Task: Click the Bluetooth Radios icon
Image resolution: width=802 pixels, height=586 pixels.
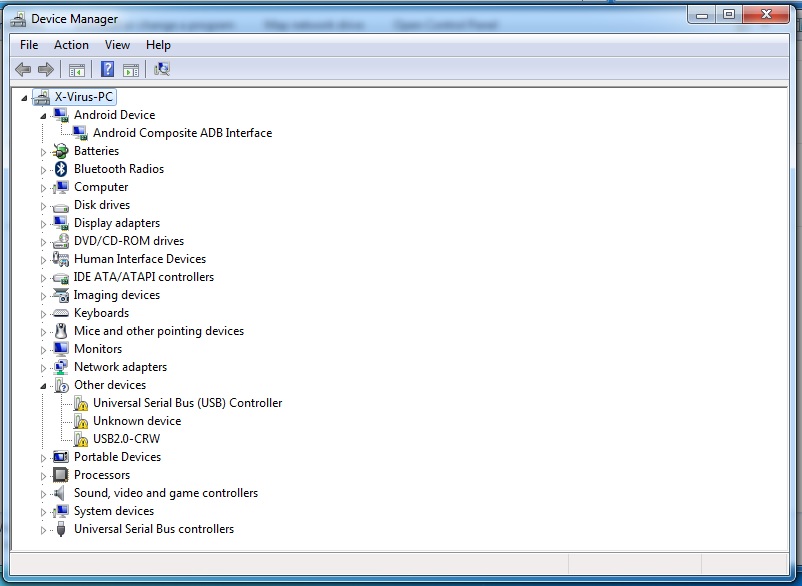Action: 61,169
